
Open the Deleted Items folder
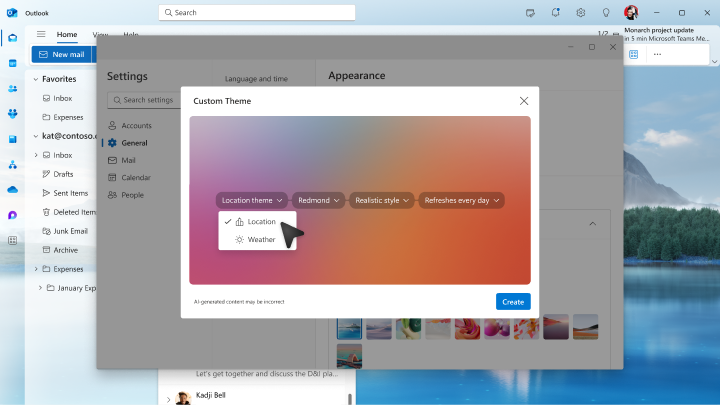point(69,212)
